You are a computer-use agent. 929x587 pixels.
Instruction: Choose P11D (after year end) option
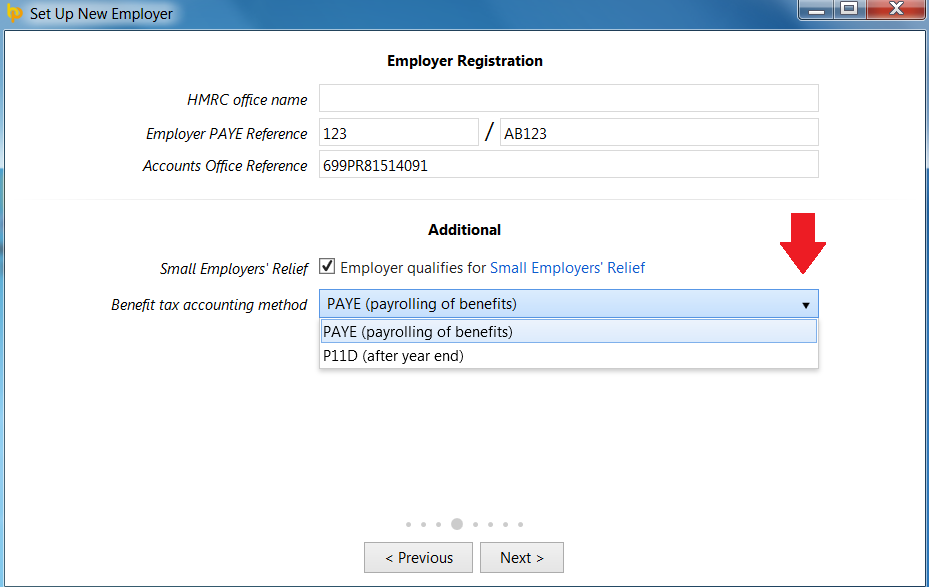pyautogui.click(x=569, y=356)
